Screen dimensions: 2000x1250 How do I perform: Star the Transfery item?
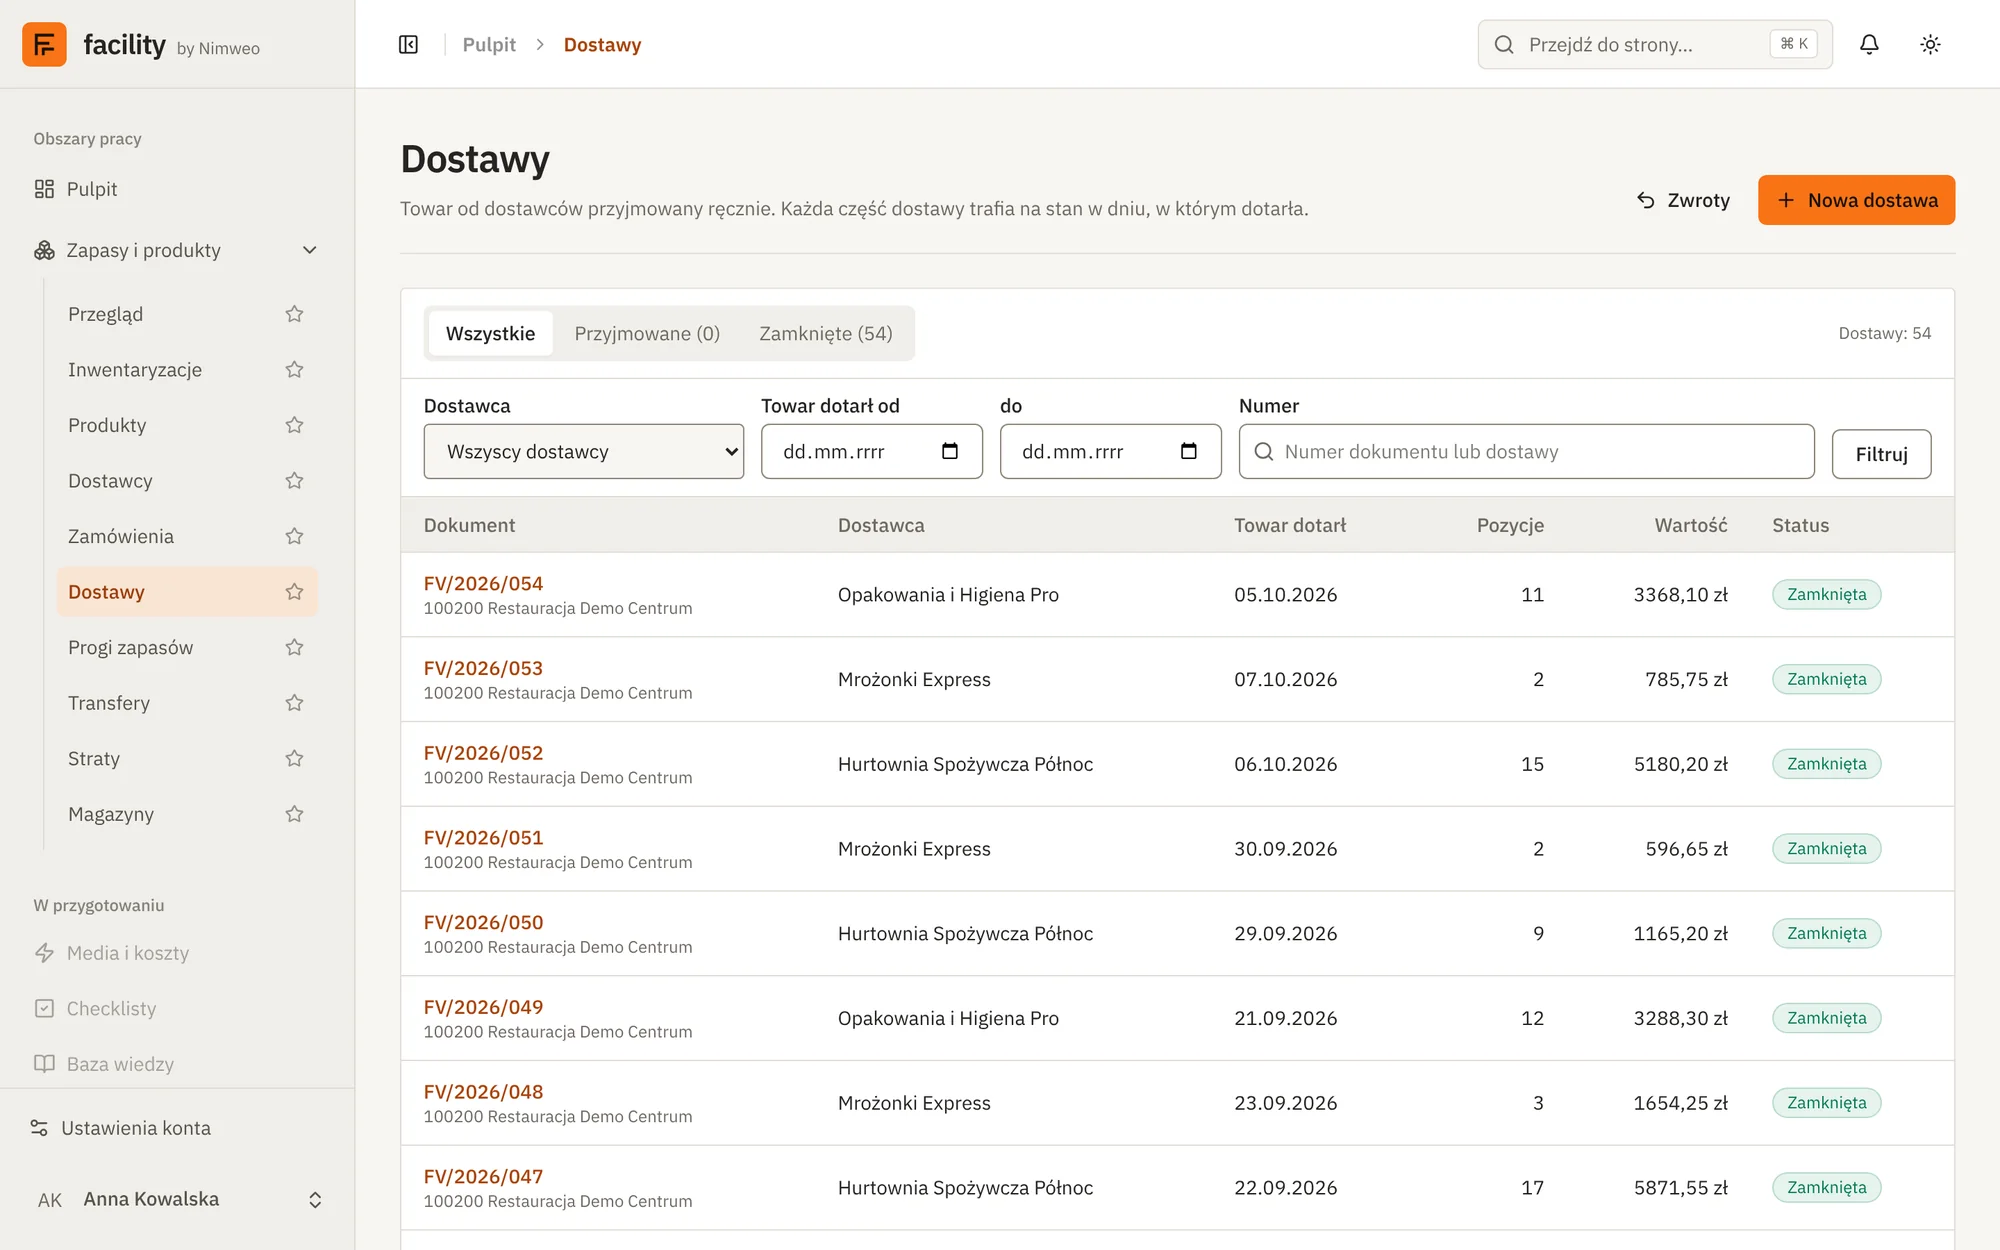coord(294,703)
